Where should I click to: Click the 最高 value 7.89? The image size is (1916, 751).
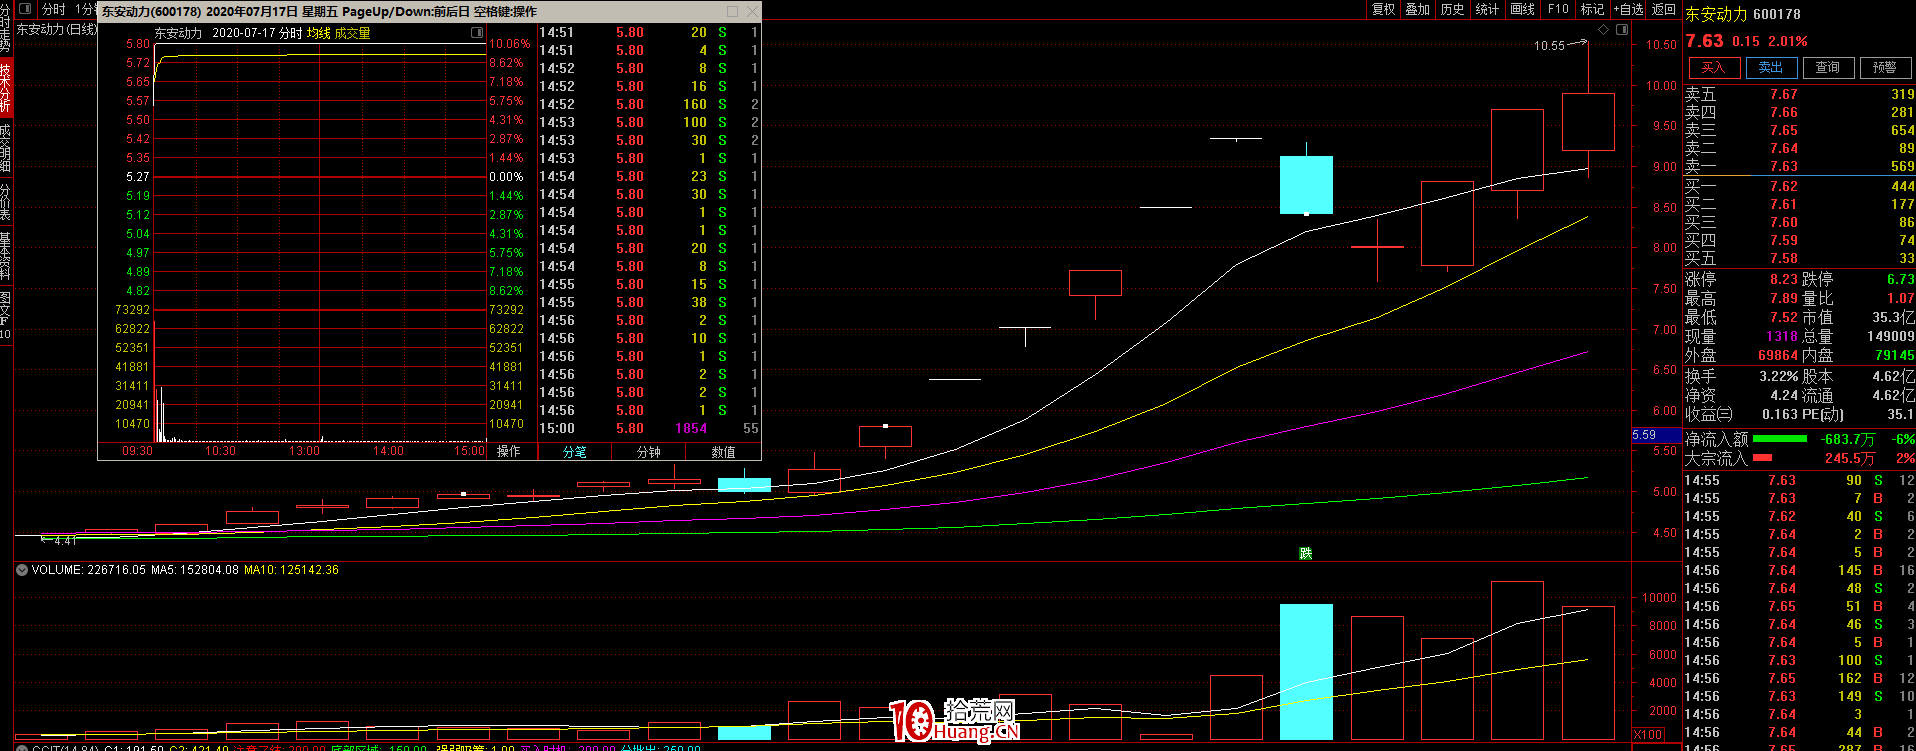pos(1783,299)
